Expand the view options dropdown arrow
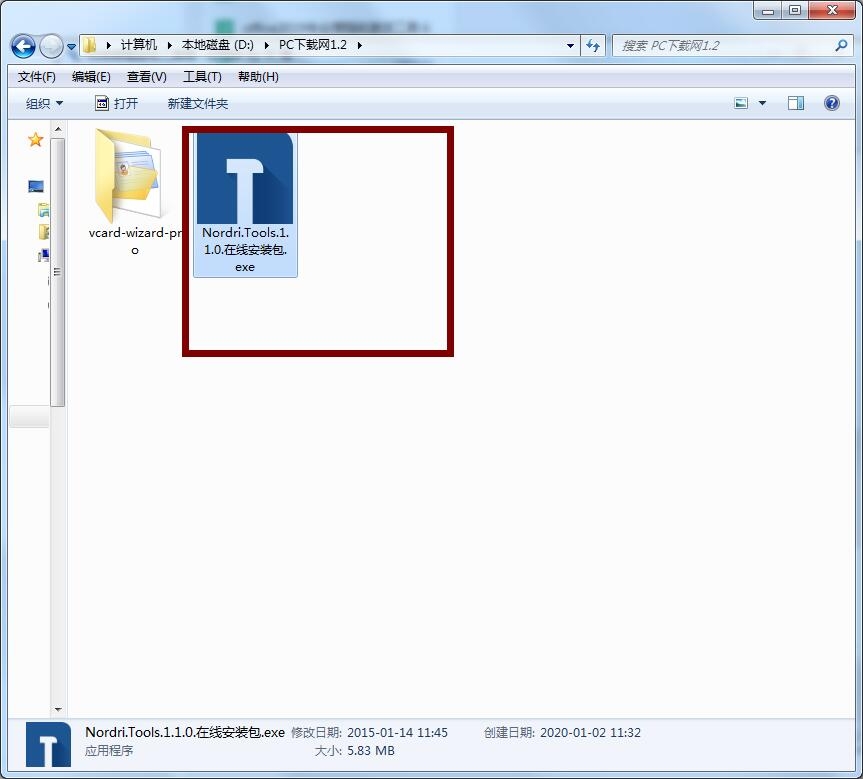 pos(762,103)
